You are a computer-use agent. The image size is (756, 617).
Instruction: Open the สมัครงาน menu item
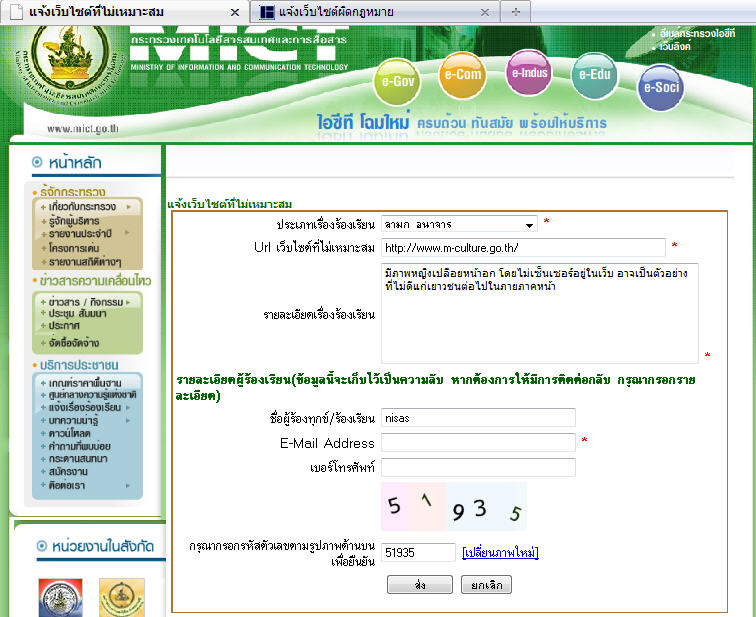(x=68, y=471)
